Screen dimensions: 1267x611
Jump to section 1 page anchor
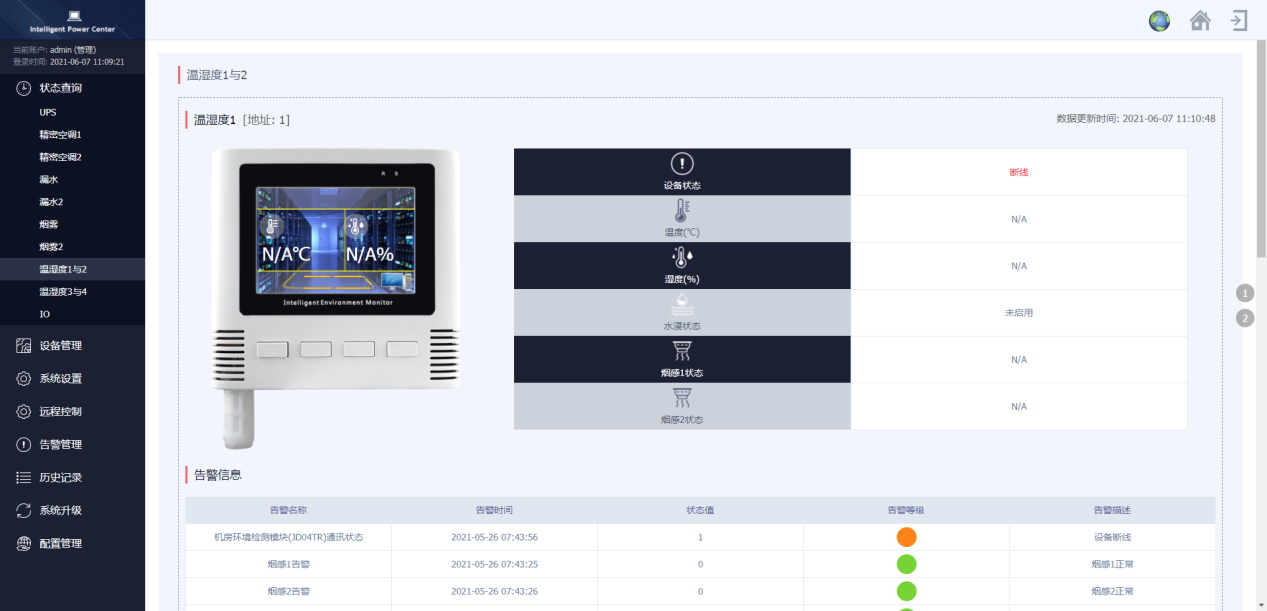point(1245,293)
